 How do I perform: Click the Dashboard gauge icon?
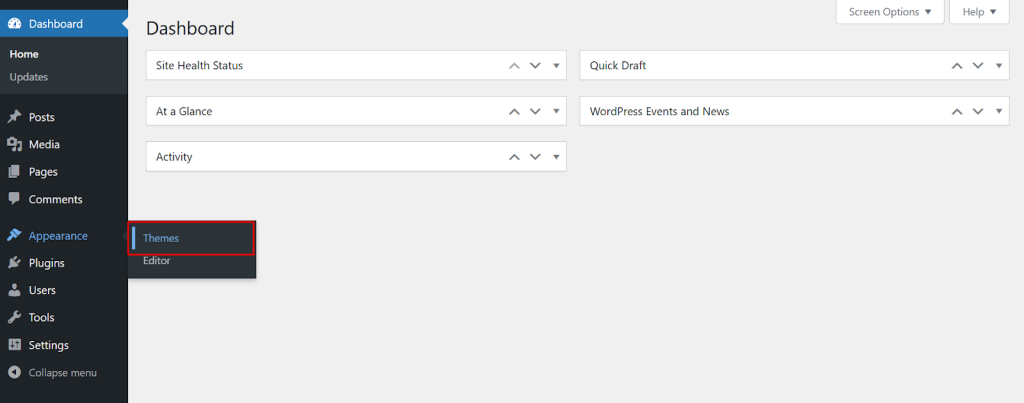(14, 23)
